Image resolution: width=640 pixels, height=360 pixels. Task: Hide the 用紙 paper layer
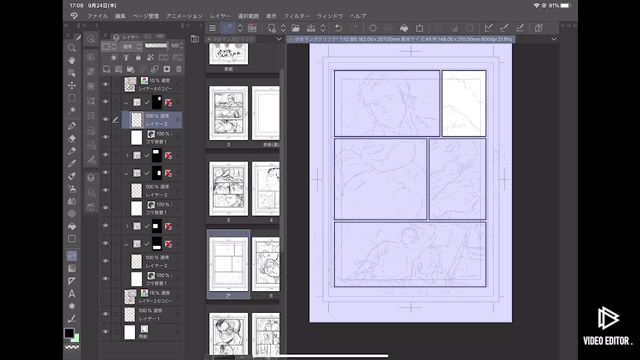click(x=105, y=332)
